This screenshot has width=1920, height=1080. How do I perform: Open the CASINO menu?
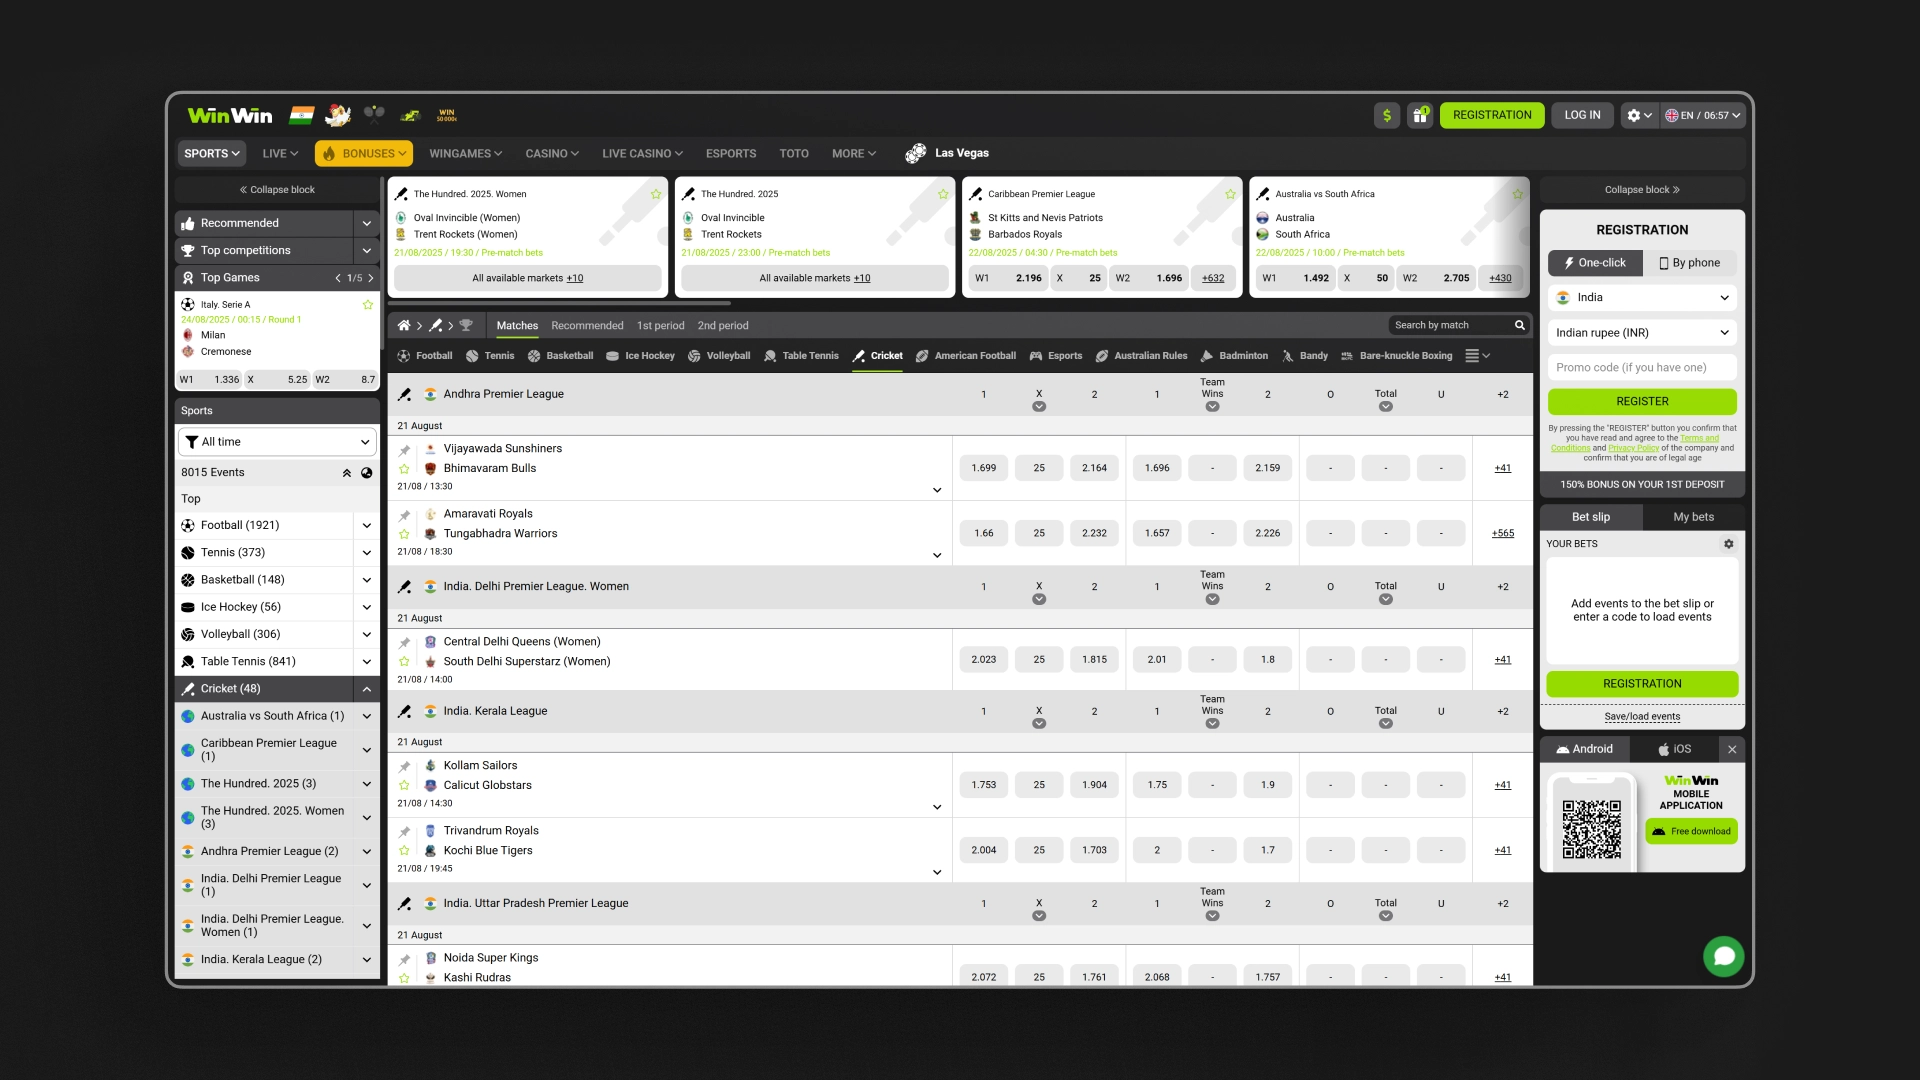coord(552,154)
